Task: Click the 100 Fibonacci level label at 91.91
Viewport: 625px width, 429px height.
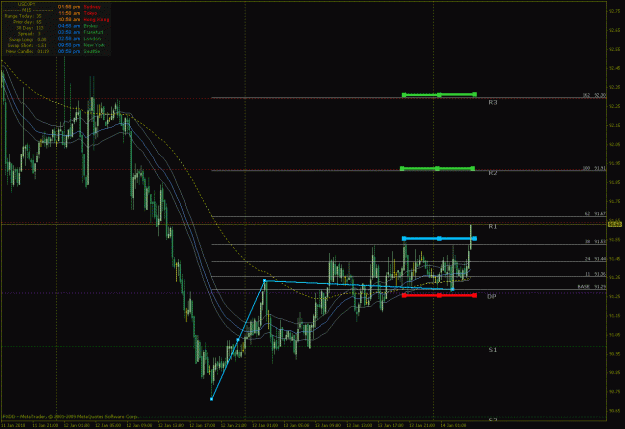Action: pos(594,168)
